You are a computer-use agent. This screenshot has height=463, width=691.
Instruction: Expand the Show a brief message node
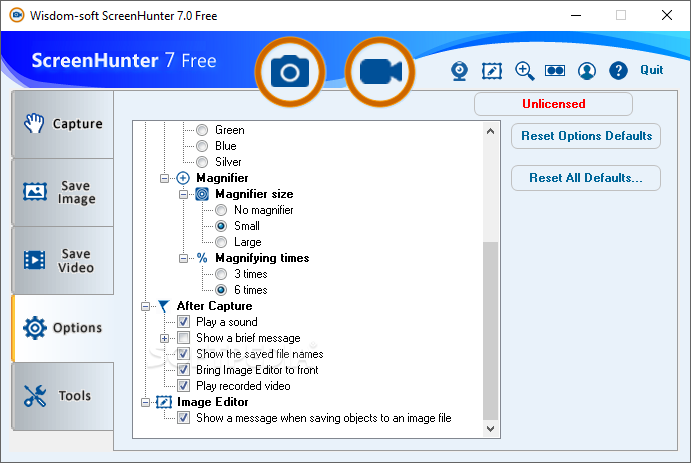click(164, 338)
